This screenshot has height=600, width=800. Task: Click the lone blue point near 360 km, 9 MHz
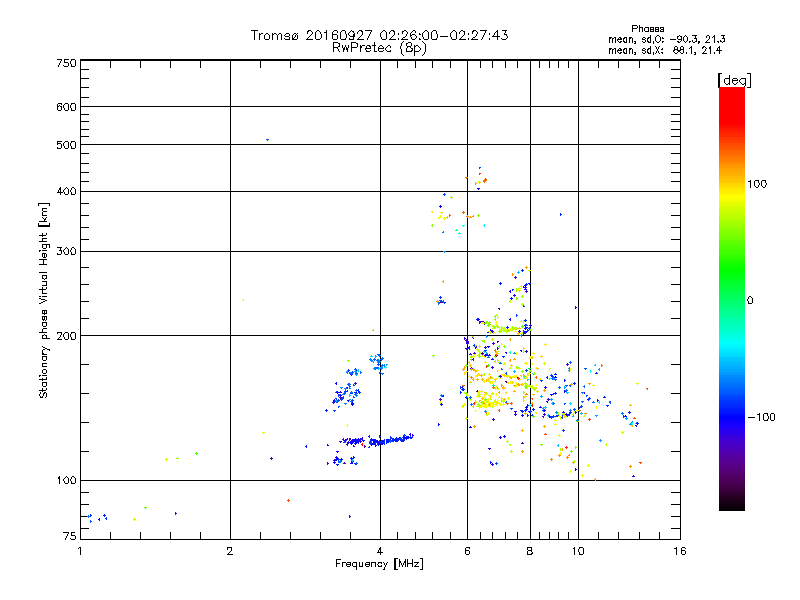561,215
